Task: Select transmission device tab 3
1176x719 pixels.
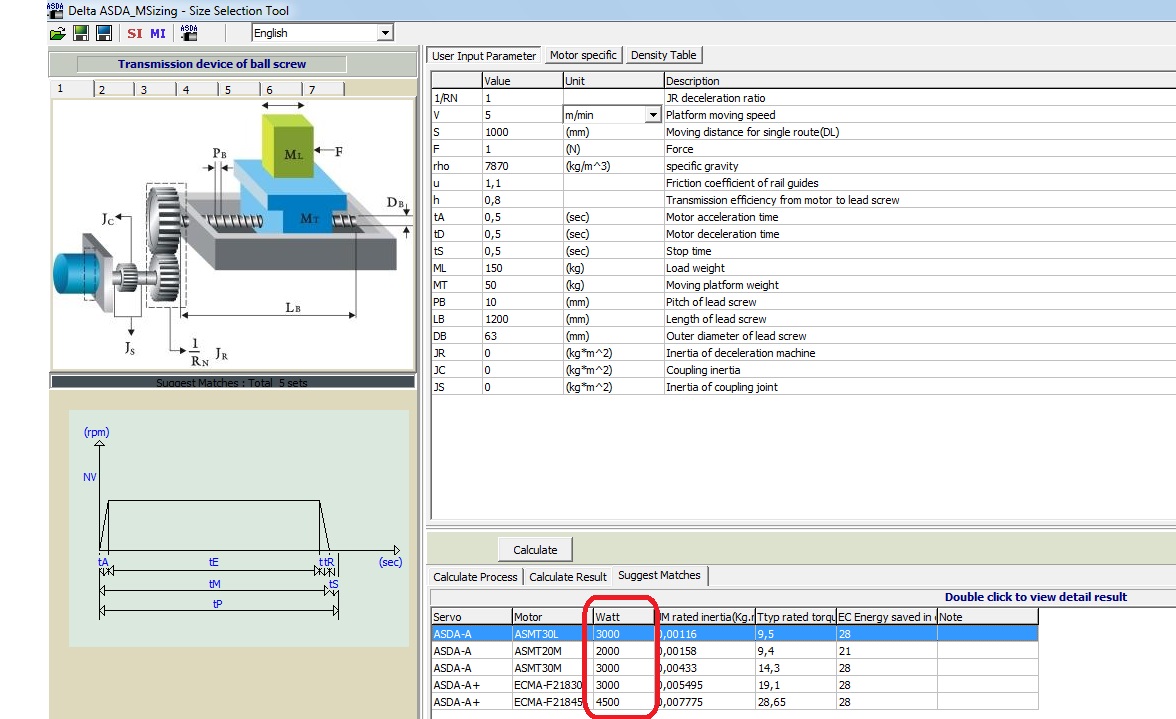Action: (x=157, y=89)
